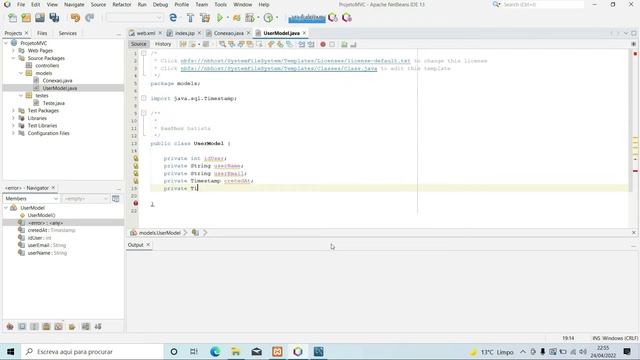Open the Debug menu
The height and width of the screenshot is (360, 640).
coord(160,4)
